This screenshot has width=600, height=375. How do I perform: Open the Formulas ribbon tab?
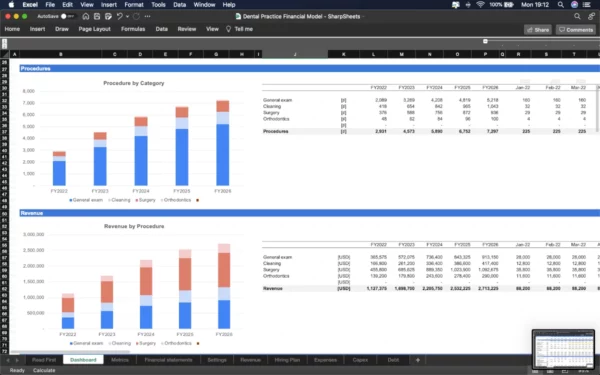pos(133,29)
